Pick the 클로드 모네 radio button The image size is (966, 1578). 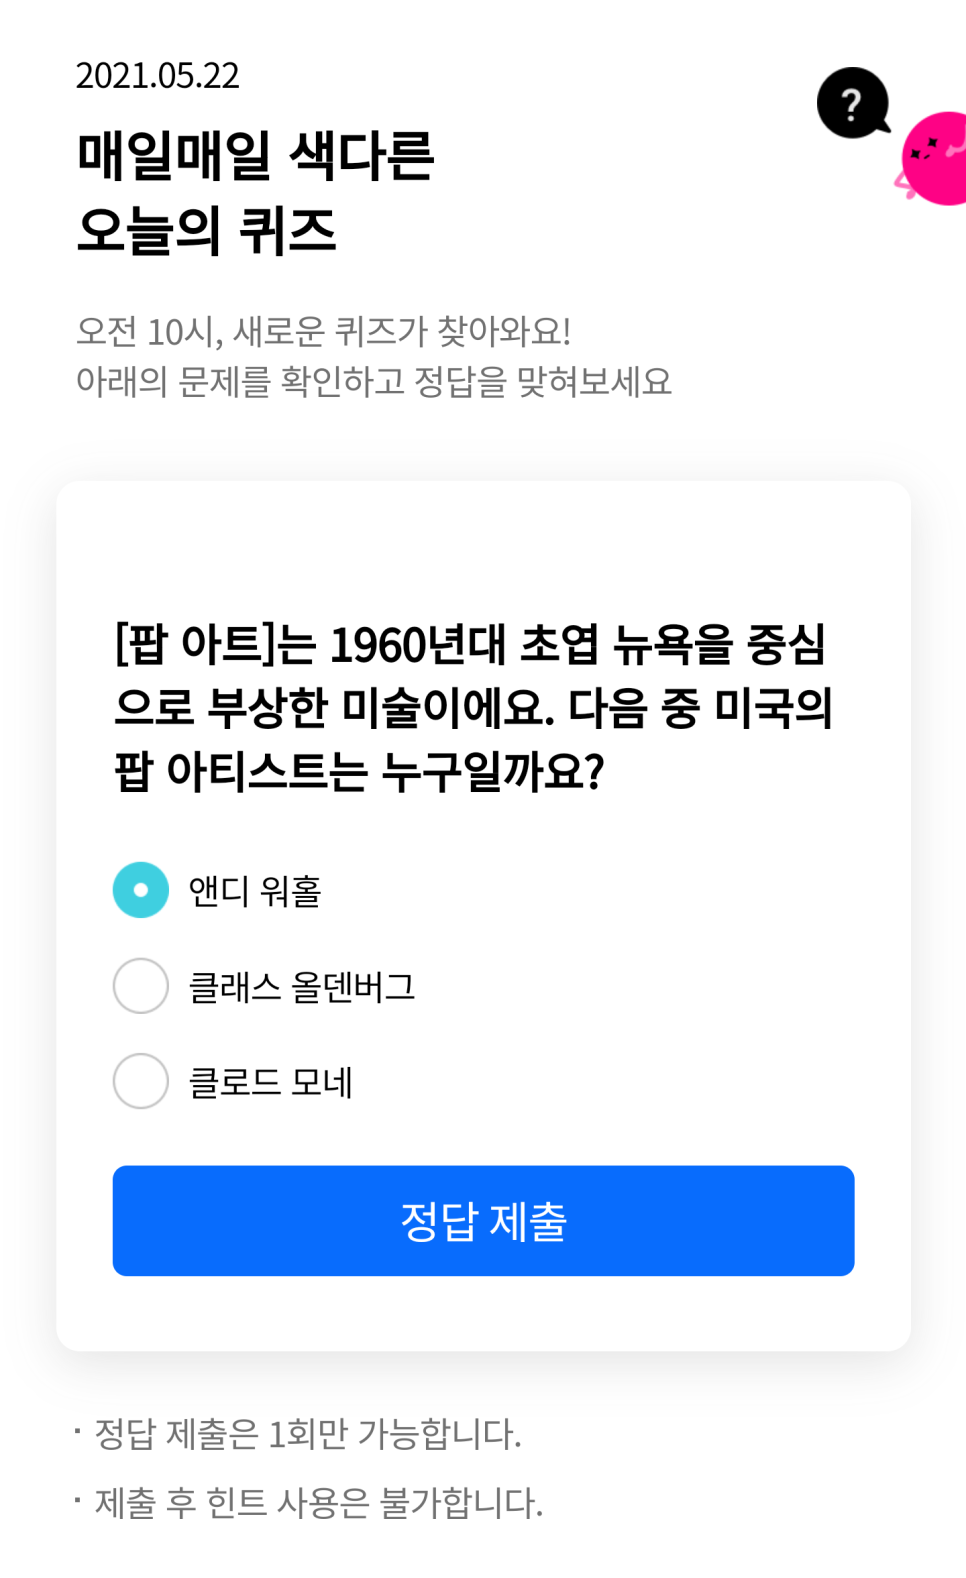pos(141,1081)
